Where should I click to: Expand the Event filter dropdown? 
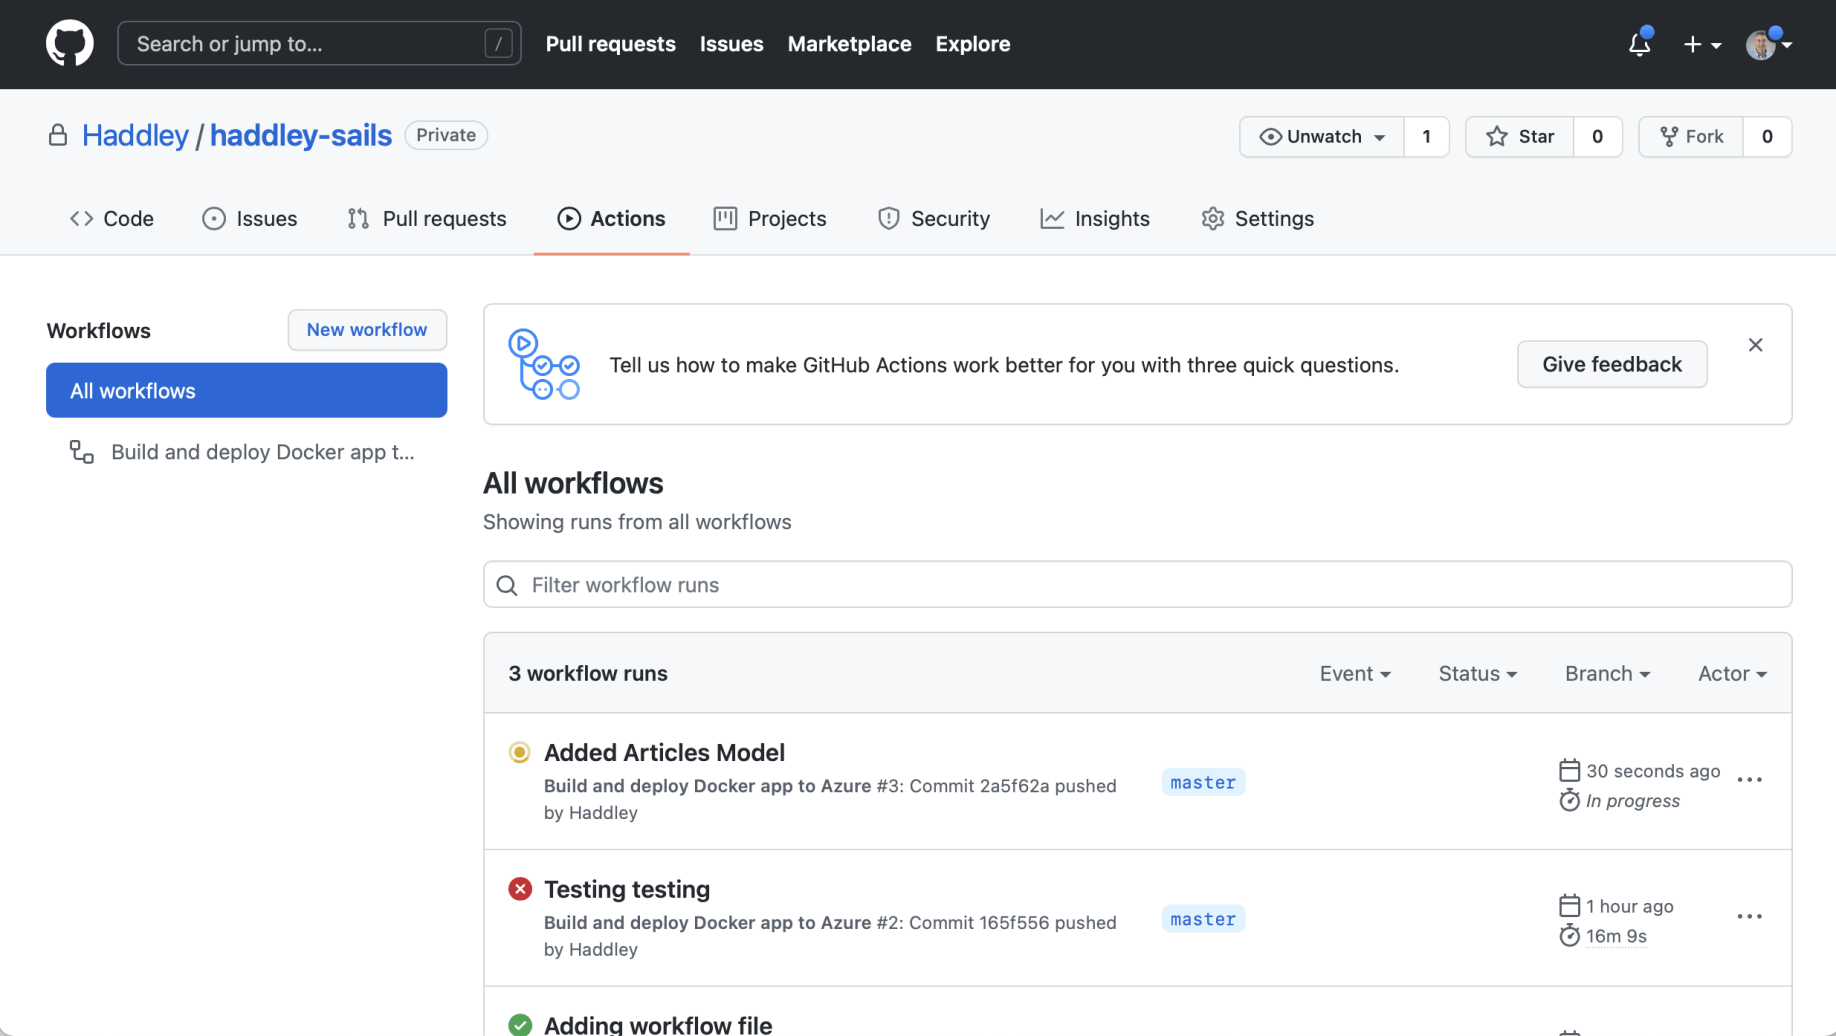tap(1355, 674)
